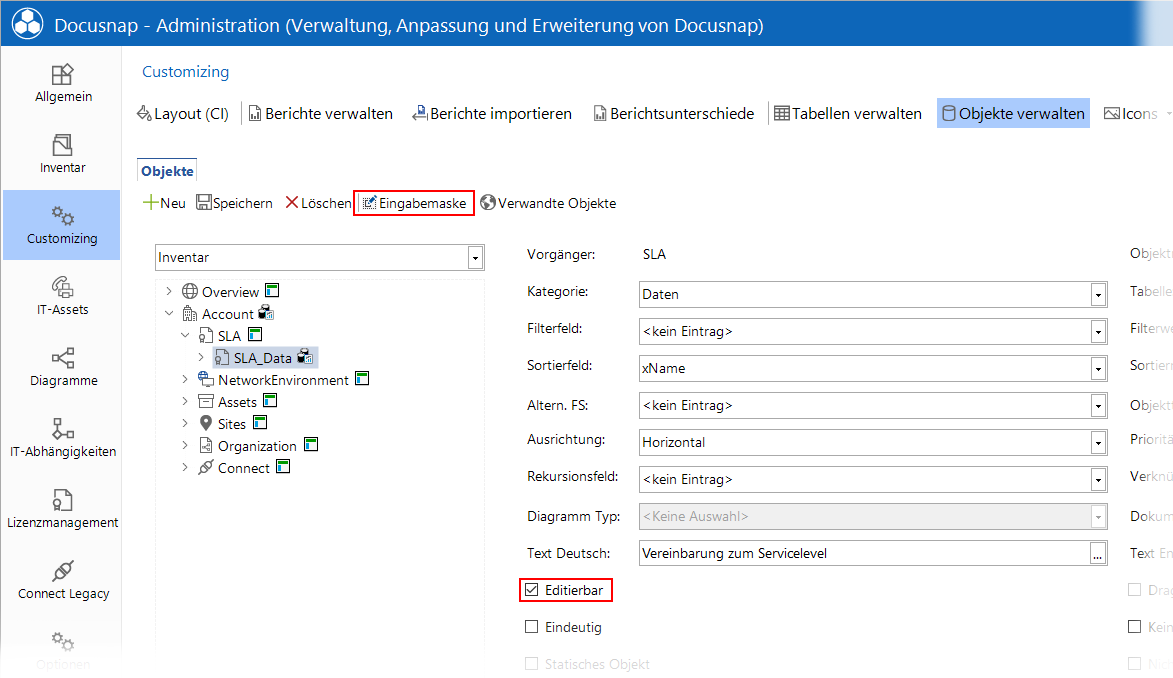Open Berichtsunterschiede
Image resolution: width=1173 pixels, height=678 pixels.
[673, 114]
